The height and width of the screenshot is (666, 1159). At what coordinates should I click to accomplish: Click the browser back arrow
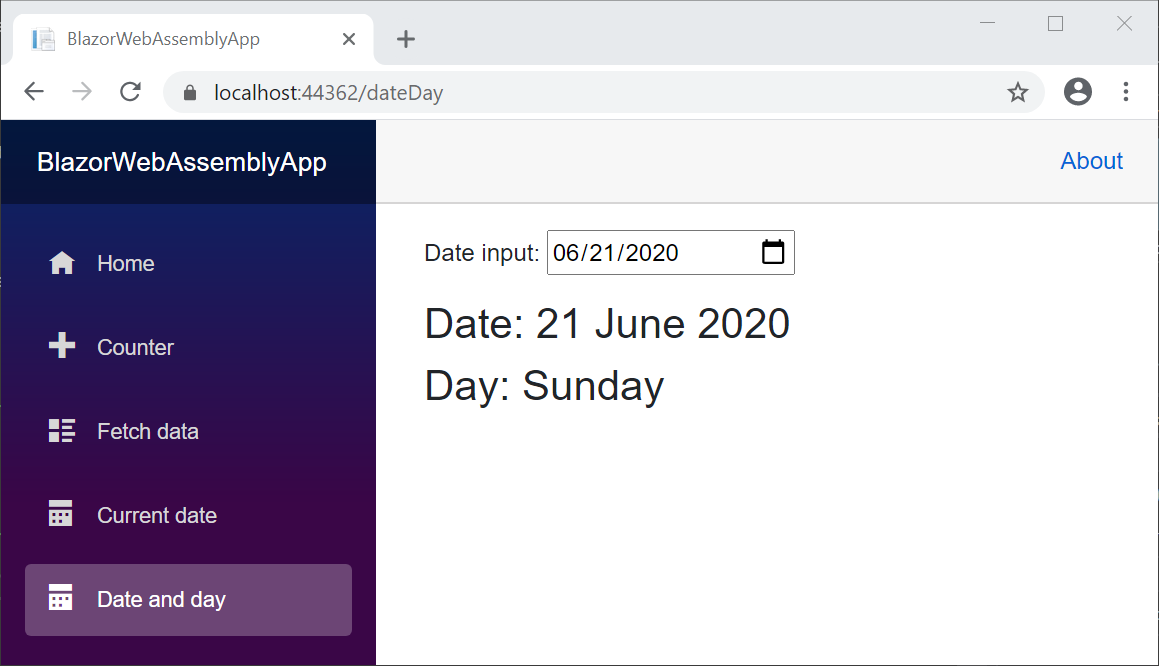pos(33,91)
